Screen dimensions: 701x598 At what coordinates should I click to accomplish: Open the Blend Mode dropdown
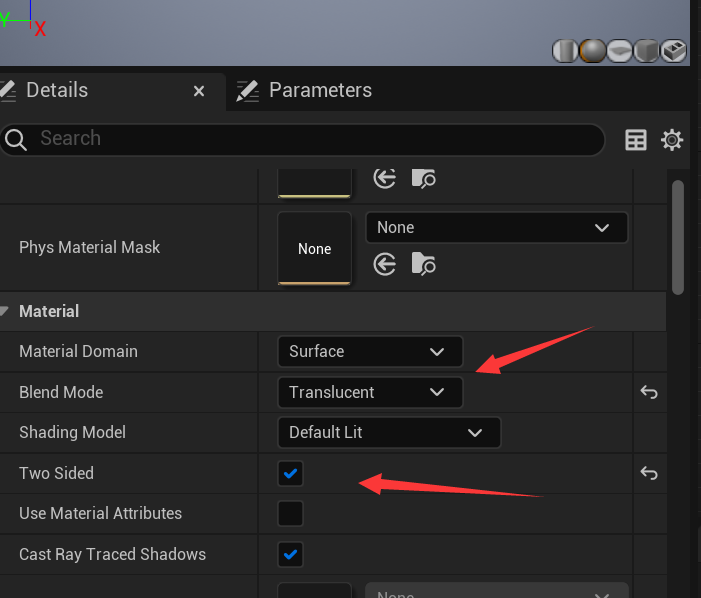point(369,392)
